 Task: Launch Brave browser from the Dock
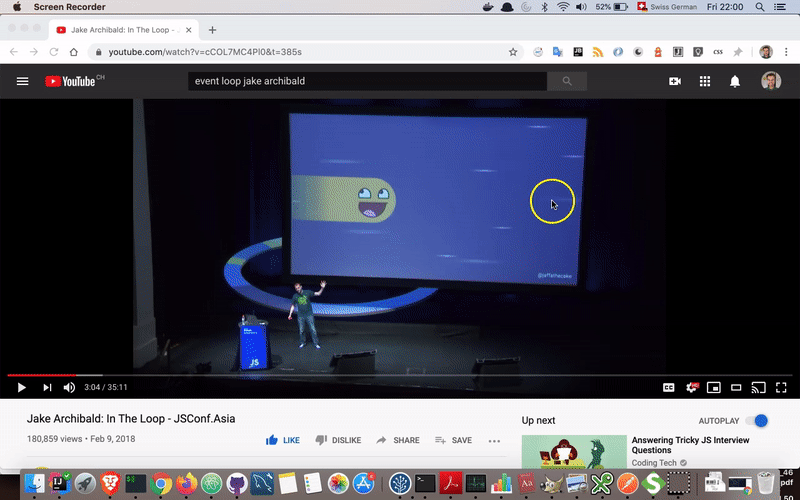click(x=110, y=483)
